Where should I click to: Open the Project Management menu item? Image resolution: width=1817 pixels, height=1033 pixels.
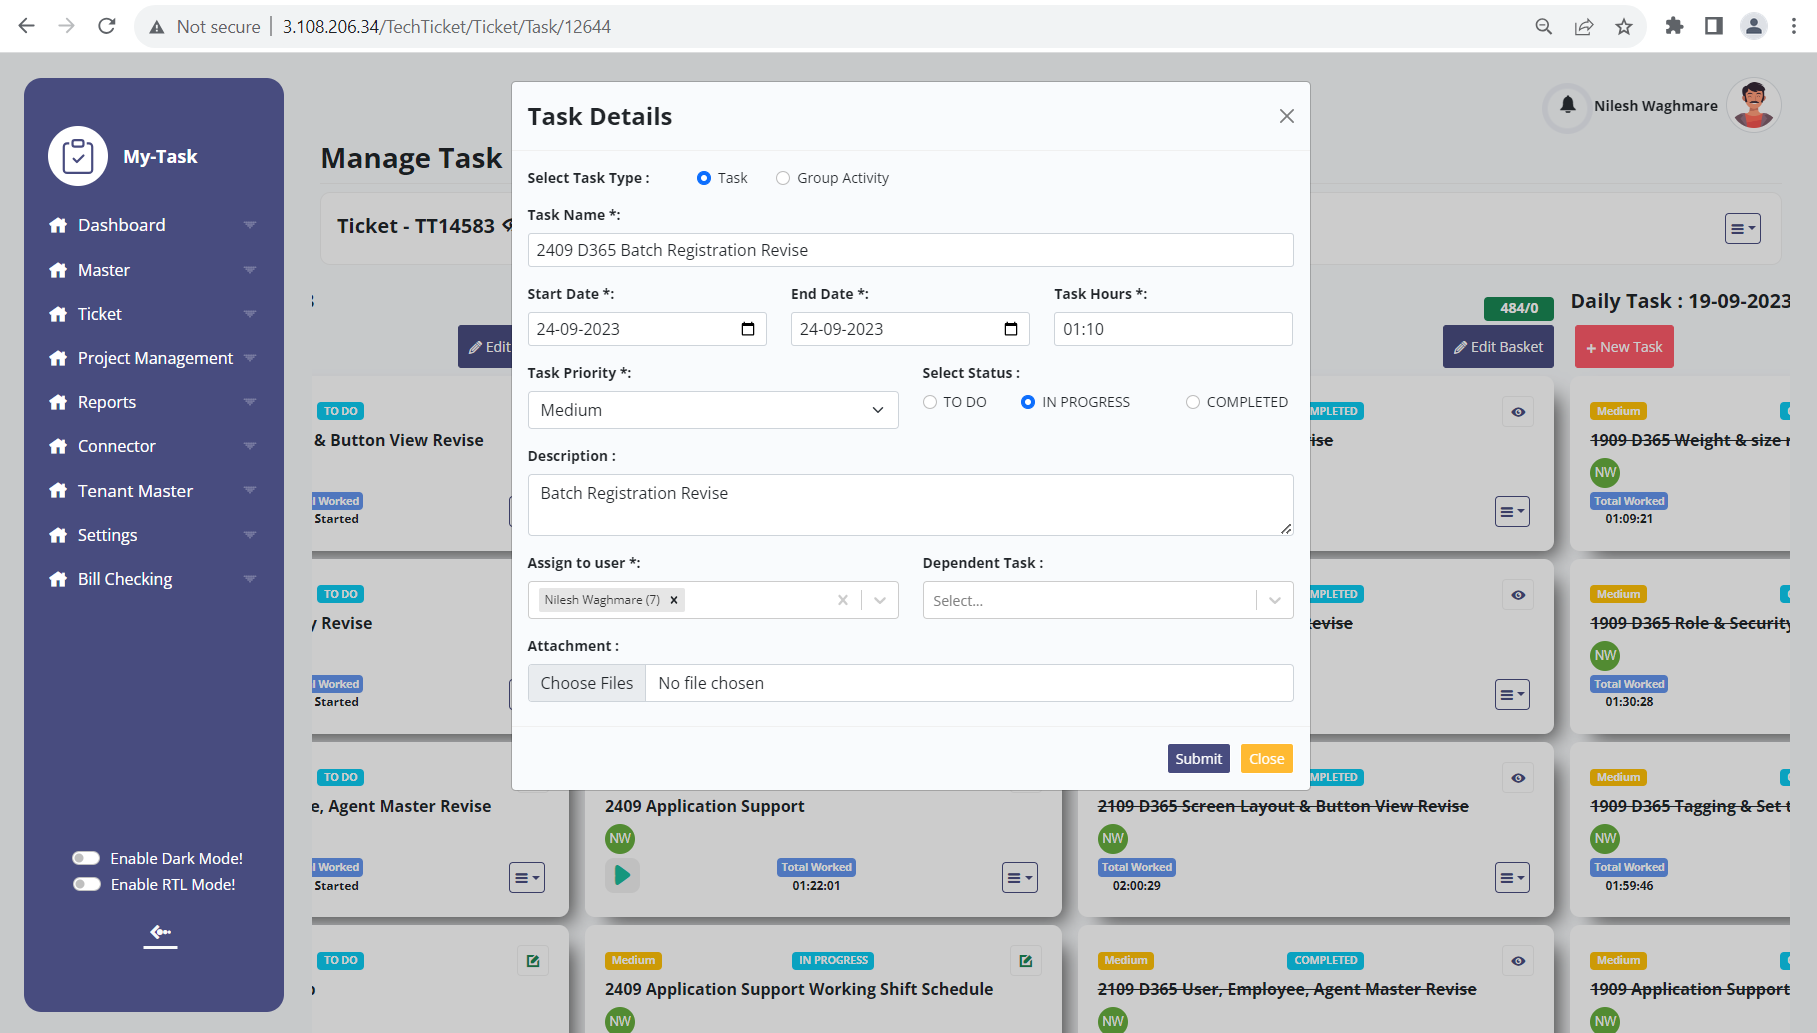(155, 358)
